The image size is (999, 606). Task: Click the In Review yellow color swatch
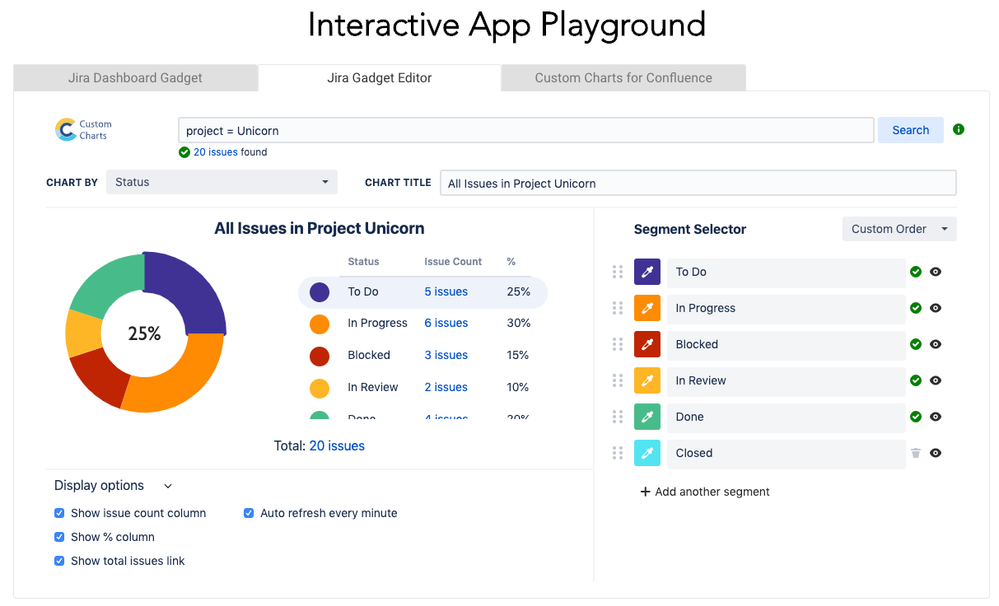click(646, 380)
